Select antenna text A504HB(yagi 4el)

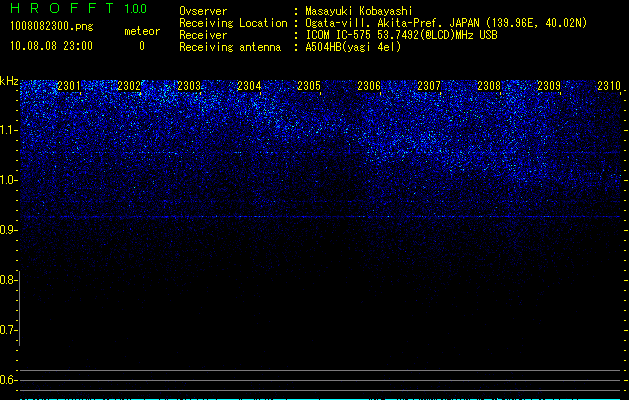[x=353, y=47]
